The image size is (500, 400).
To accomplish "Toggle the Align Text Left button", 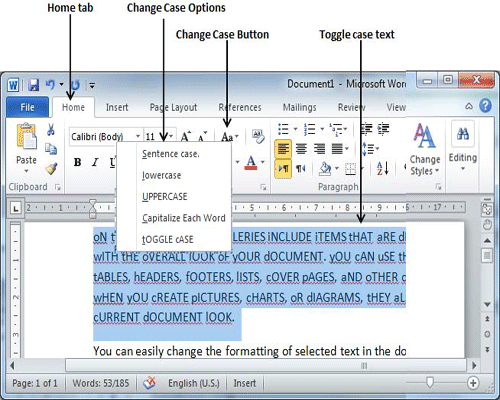I will tap(283, 148).
